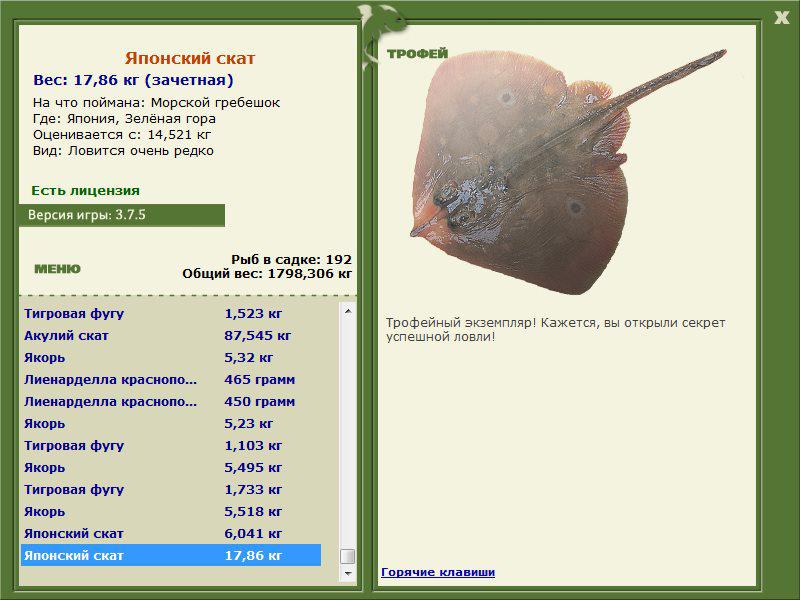Click the highlighted Японский скат 17,86 кг row
Viewport: 800px width, 600px height.
tap(171, 555)
